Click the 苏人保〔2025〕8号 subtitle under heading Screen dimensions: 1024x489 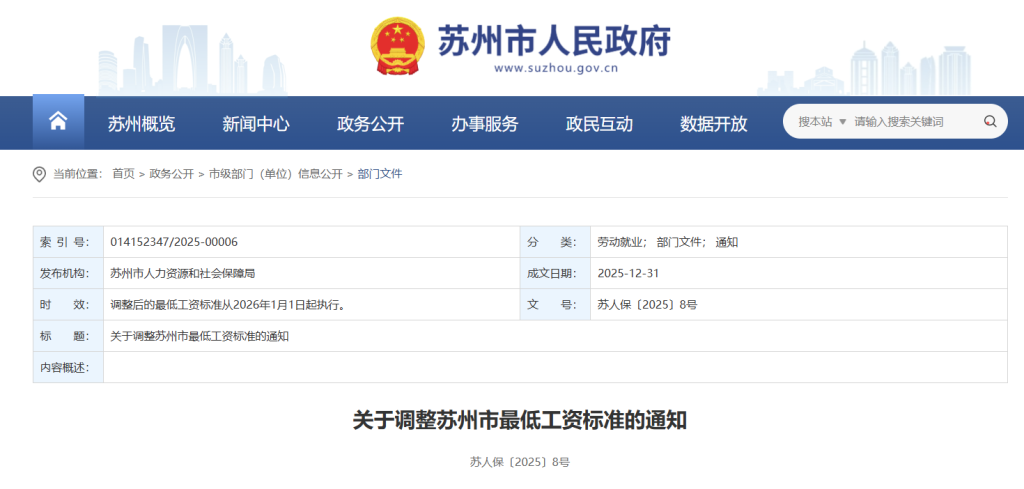point(520,462)
